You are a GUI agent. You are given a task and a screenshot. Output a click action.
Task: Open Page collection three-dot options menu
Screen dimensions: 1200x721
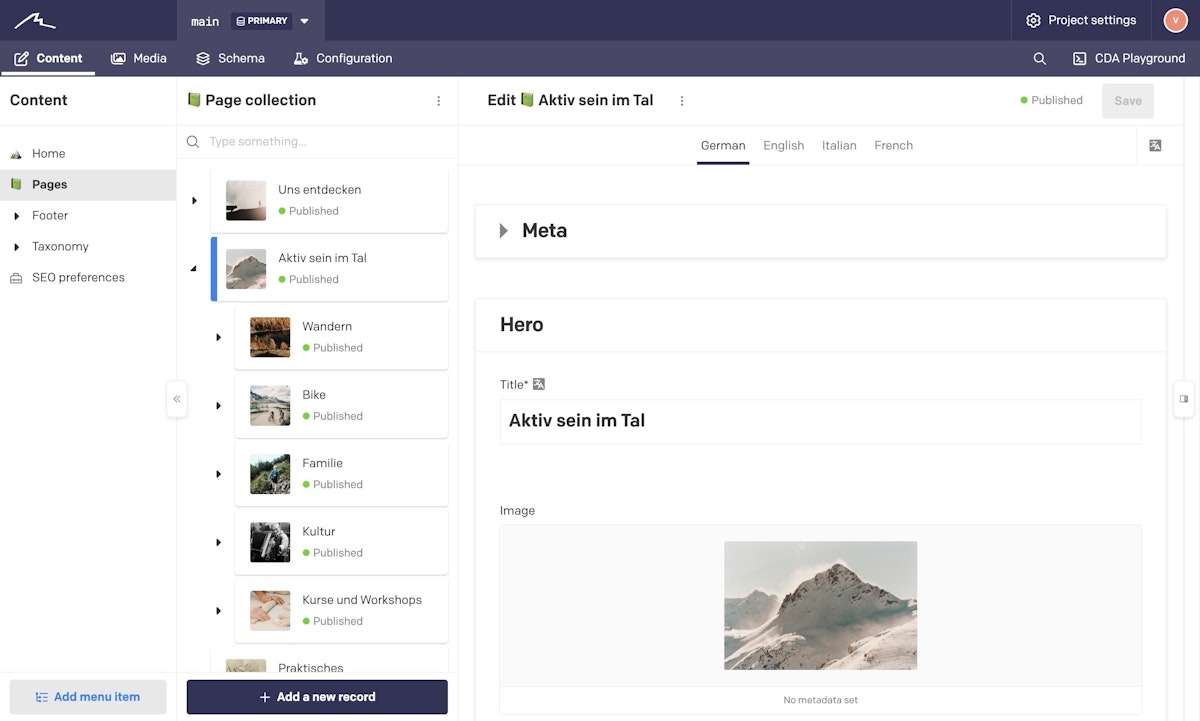(438, 101)
